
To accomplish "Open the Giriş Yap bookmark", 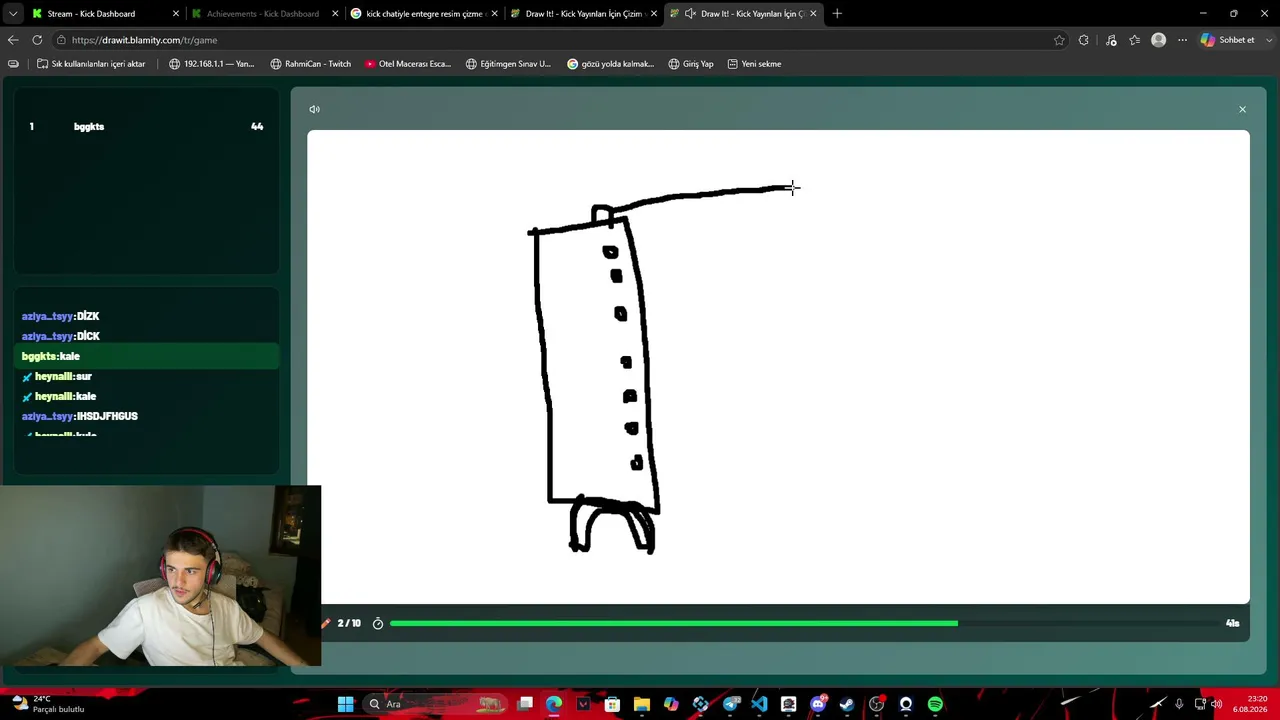I will (x=691, y=64).
